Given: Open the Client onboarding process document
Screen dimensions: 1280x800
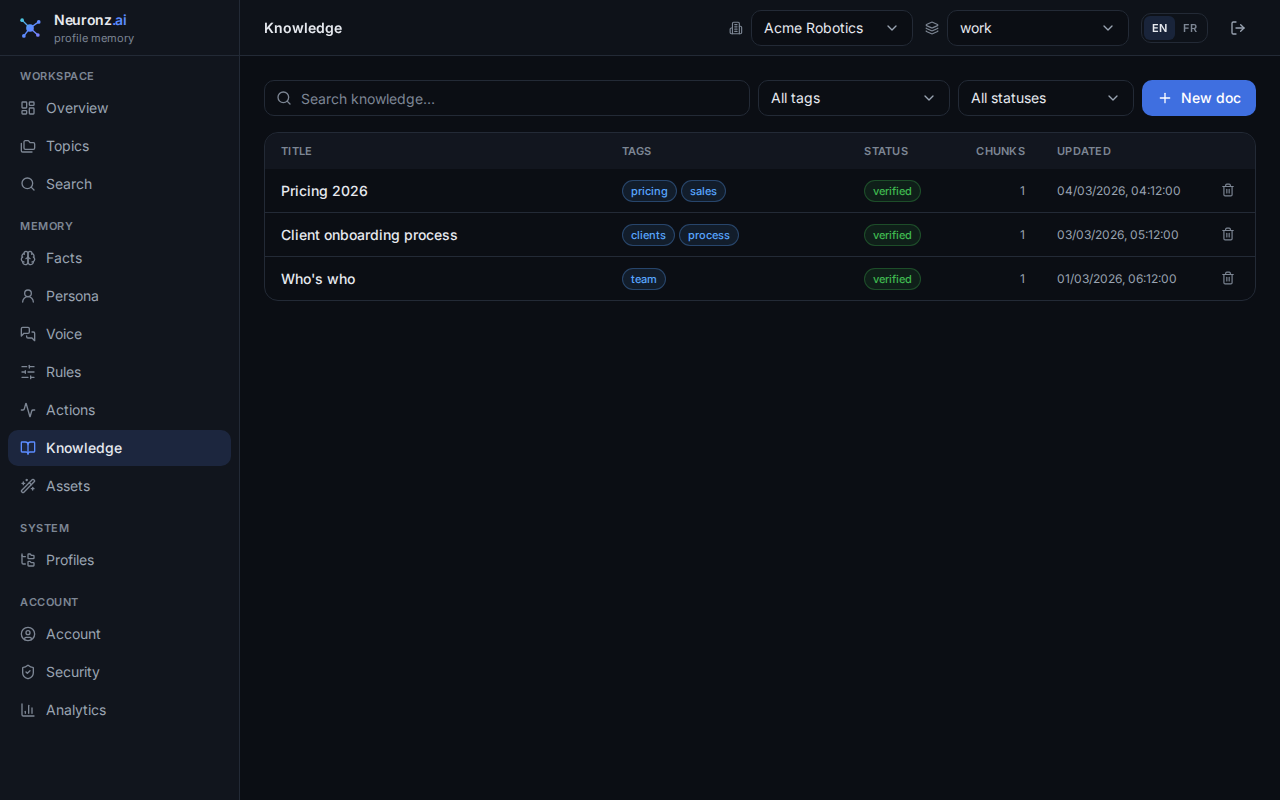Looking at the screenshot, I should pyautogui.click(x=369, y=235).
